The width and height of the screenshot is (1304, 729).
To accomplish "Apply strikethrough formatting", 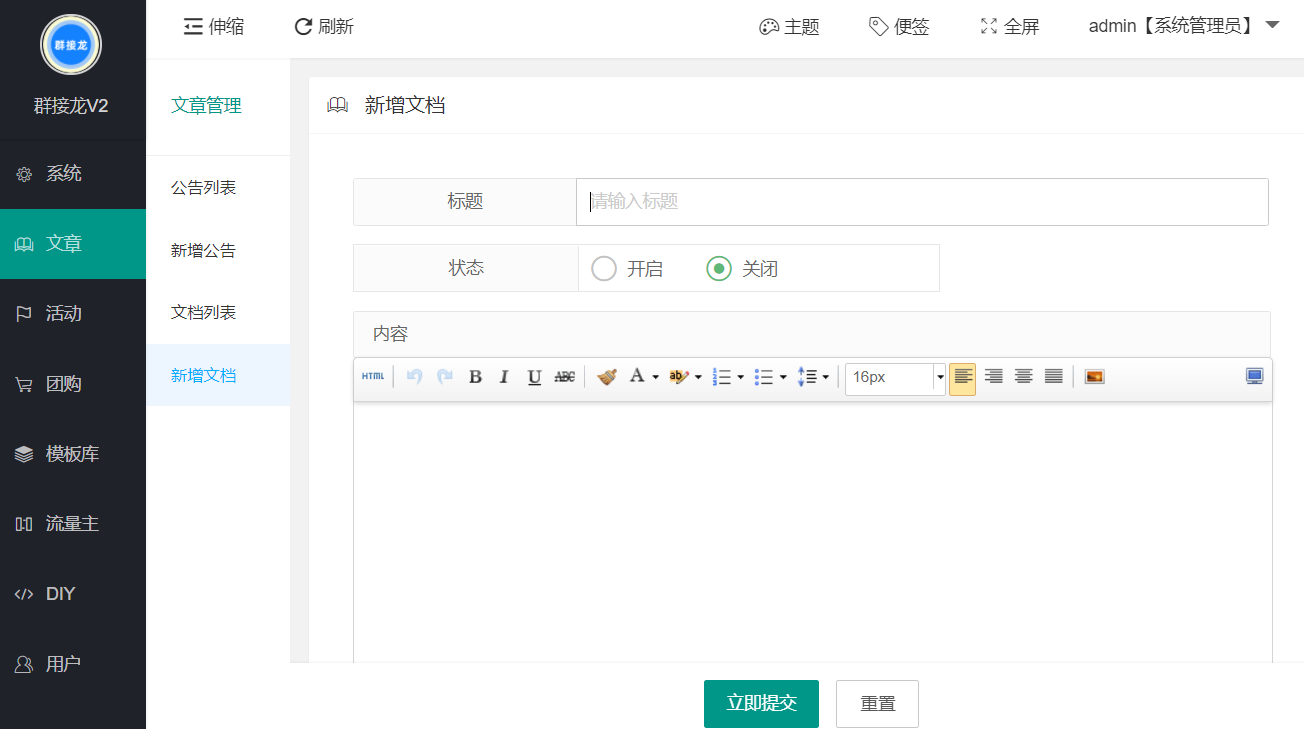I will tap(565, 377).
